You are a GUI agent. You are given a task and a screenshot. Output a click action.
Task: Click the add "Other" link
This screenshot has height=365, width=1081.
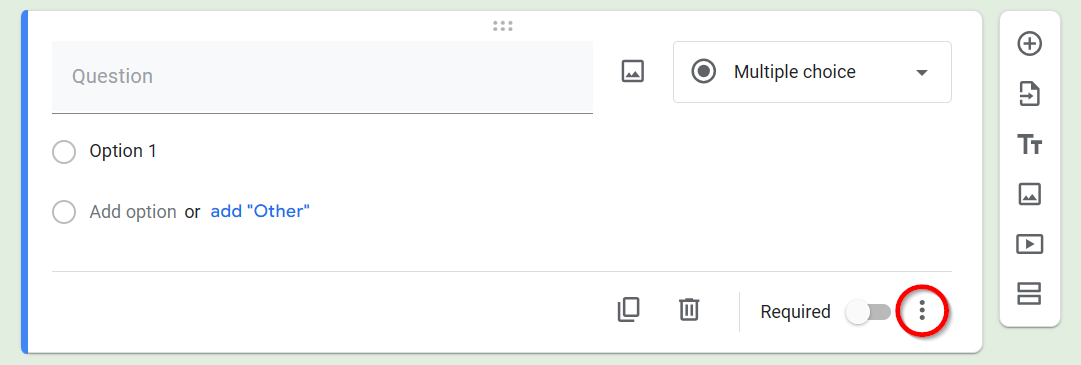pos(260,211)
